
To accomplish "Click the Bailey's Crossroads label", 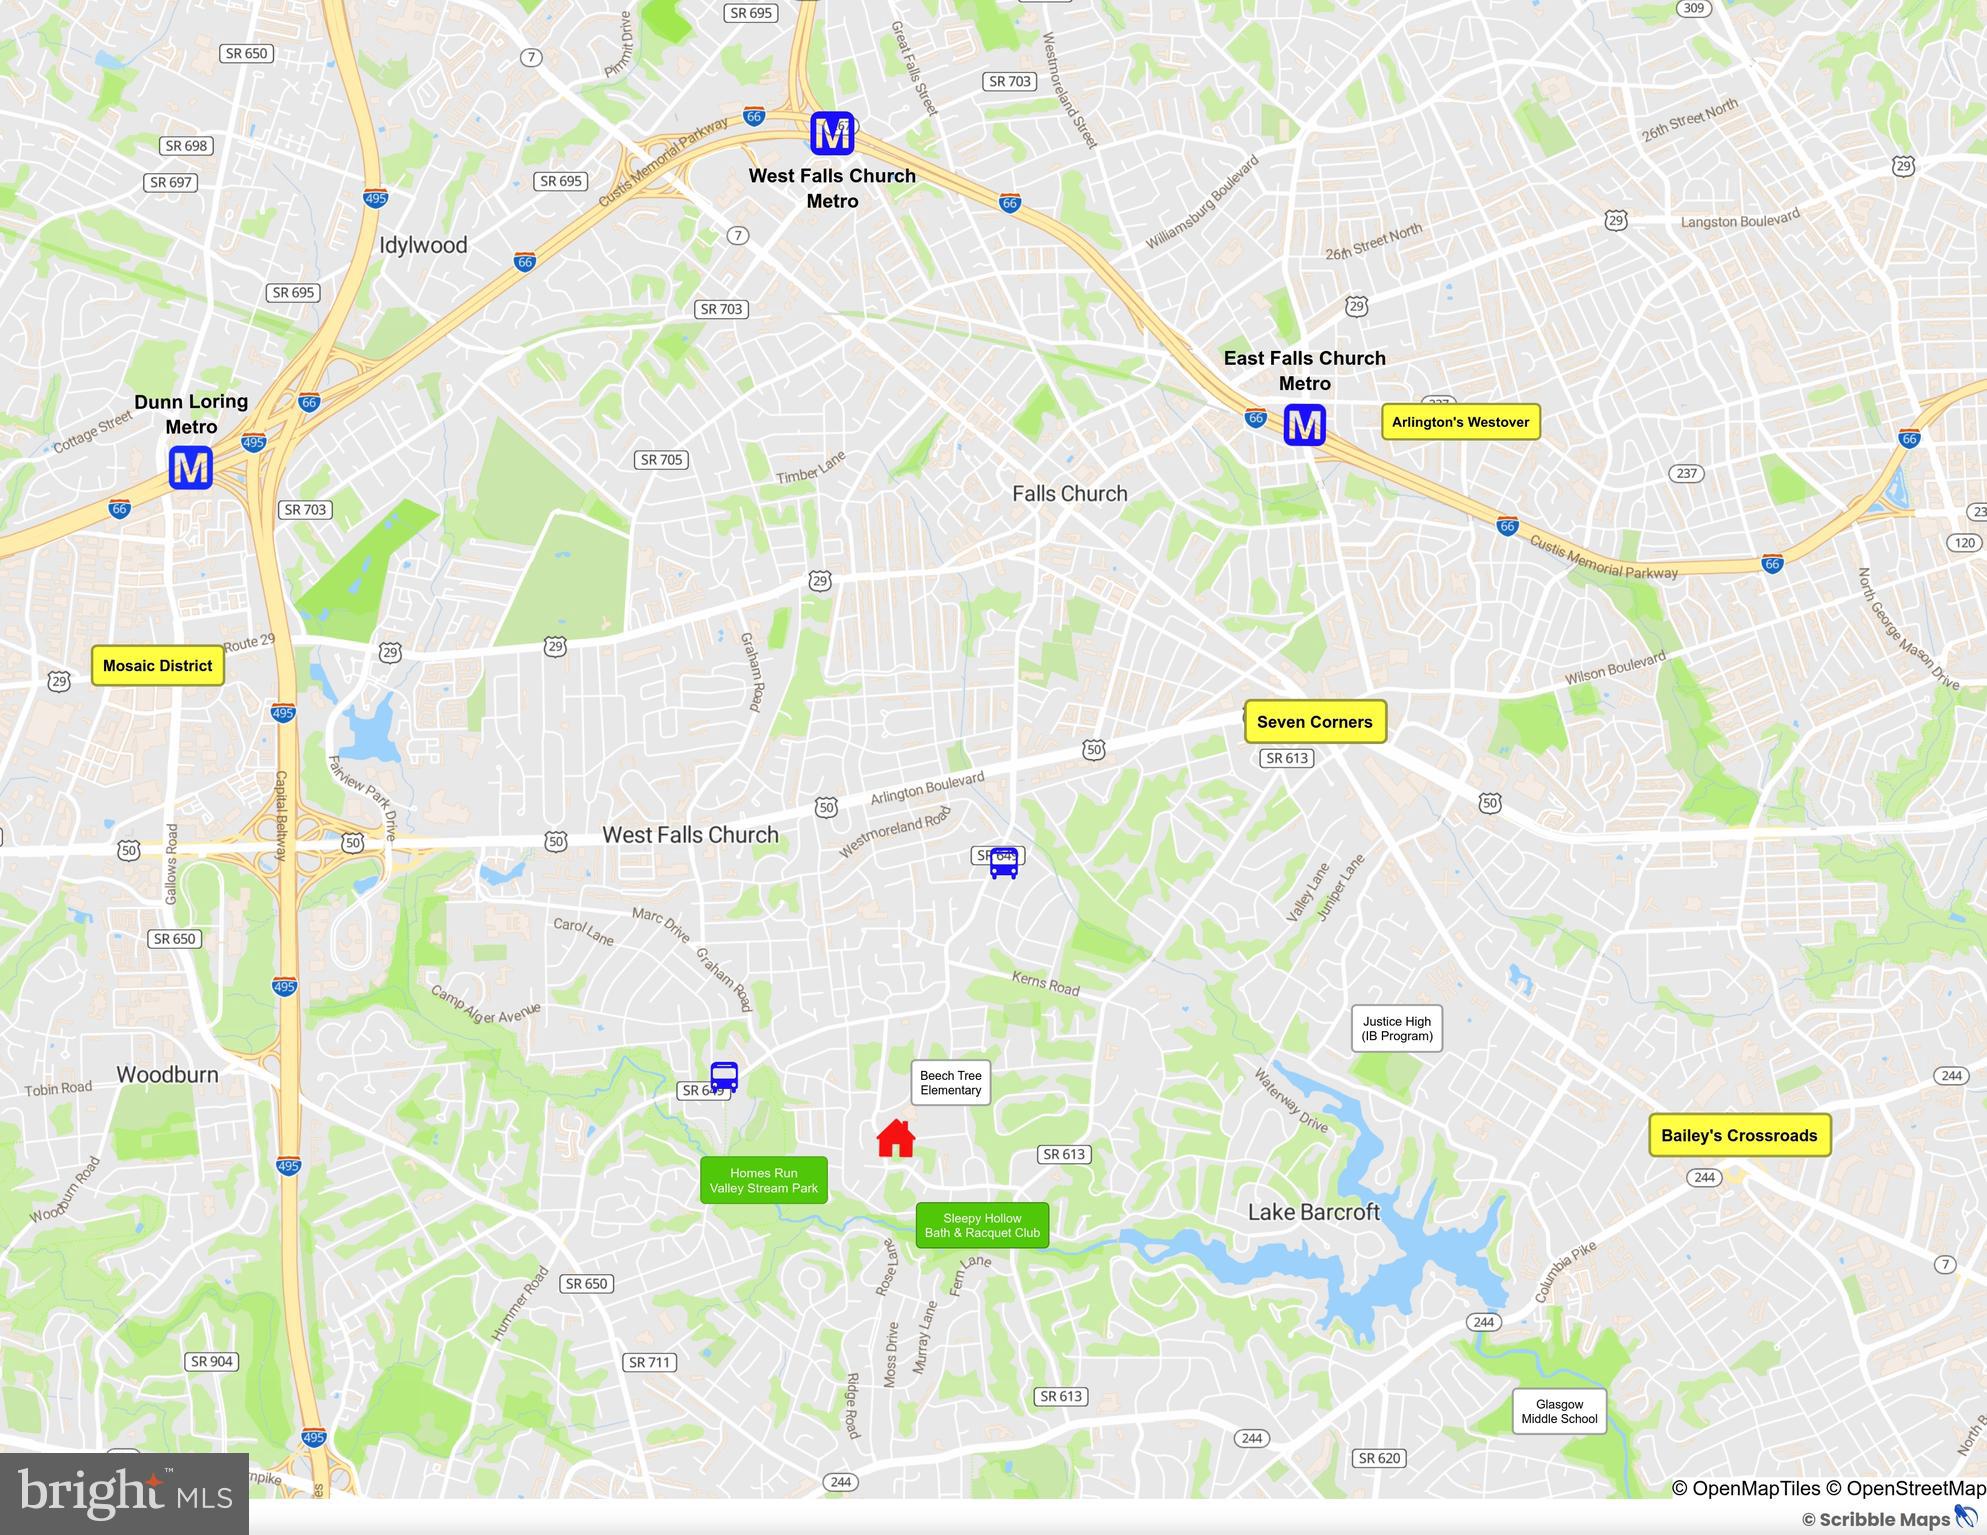I will click(x=1740, y=1135).
